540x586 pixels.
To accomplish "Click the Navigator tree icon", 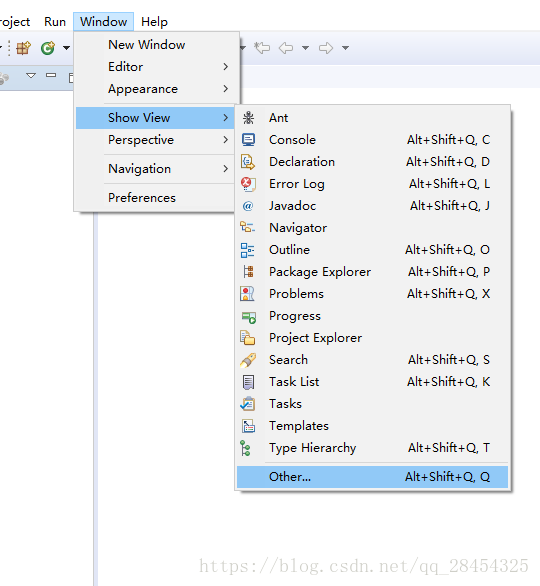I will click(247, 227).
